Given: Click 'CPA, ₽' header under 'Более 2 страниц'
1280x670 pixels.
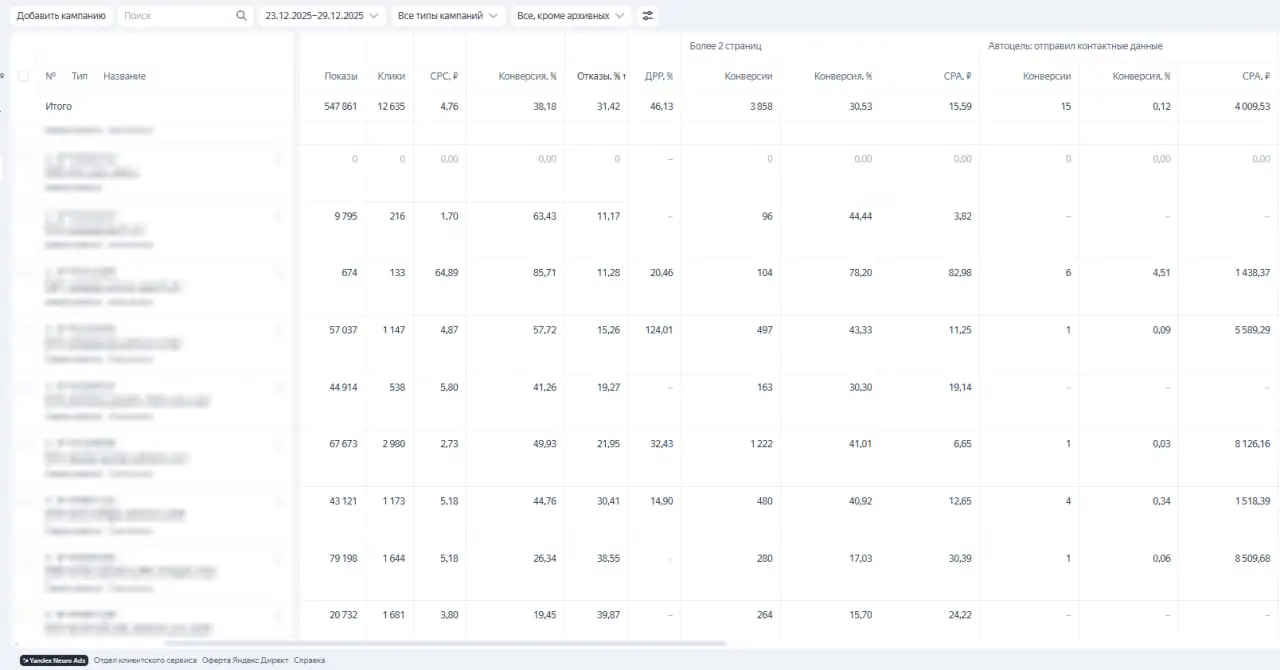Looking at the screenshot, I should tap(957, 76).
